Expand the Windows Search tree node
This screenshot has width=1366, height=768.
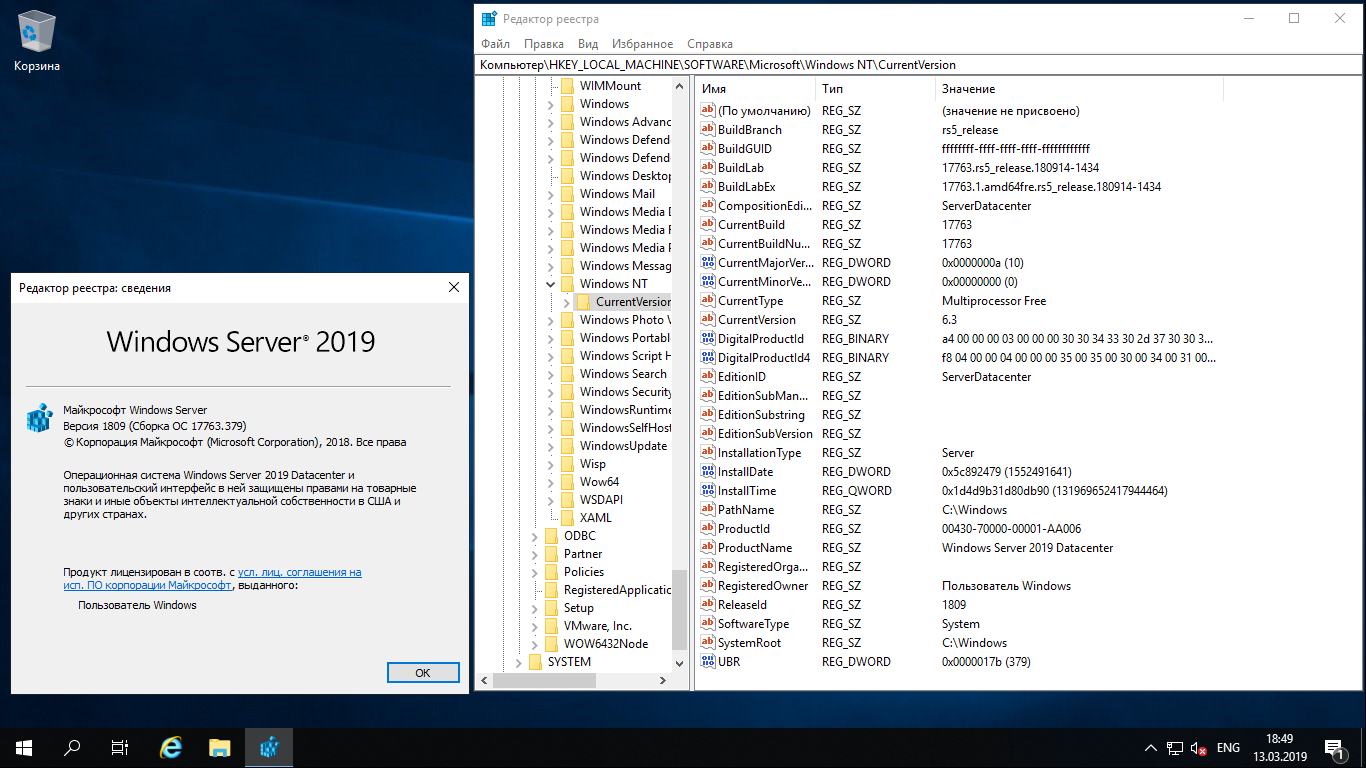pos(550,374)
